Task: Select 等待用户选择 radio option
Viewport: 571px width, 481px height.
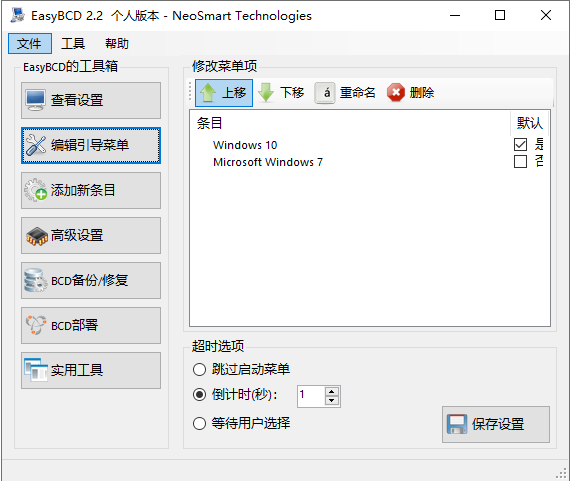Action: point(199,423)
